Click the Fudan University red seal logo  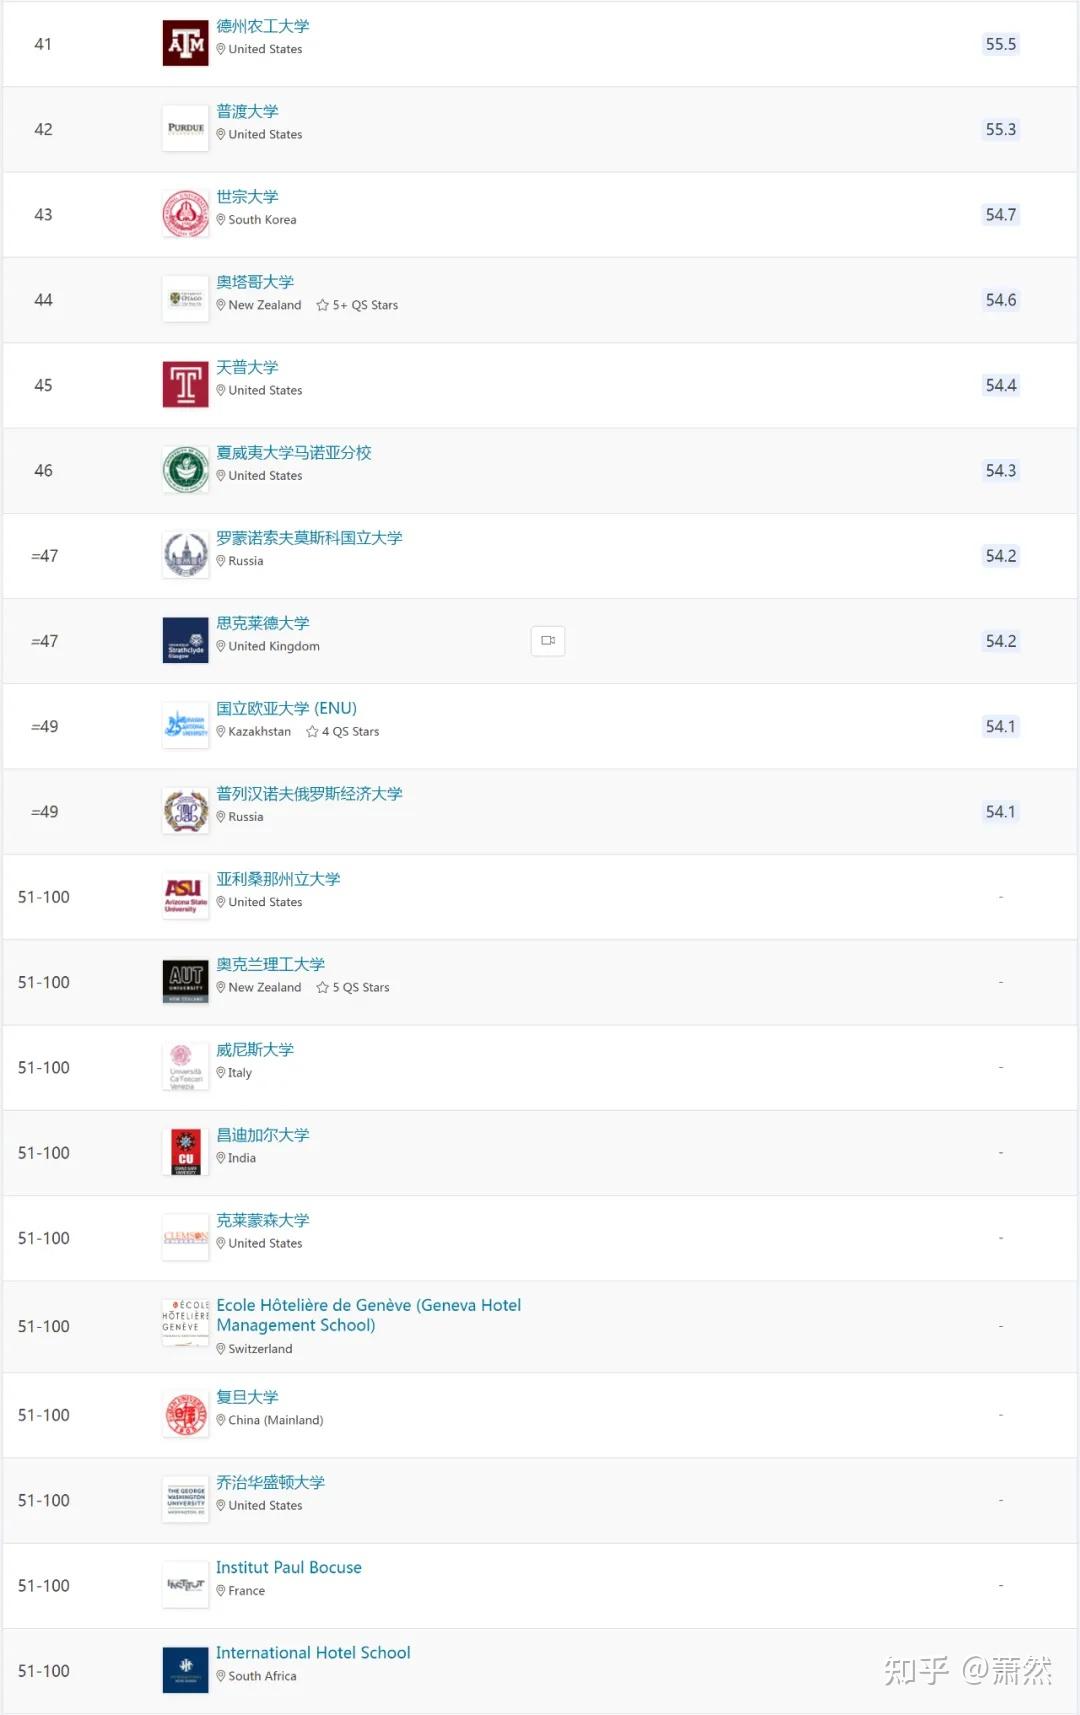185,1415
